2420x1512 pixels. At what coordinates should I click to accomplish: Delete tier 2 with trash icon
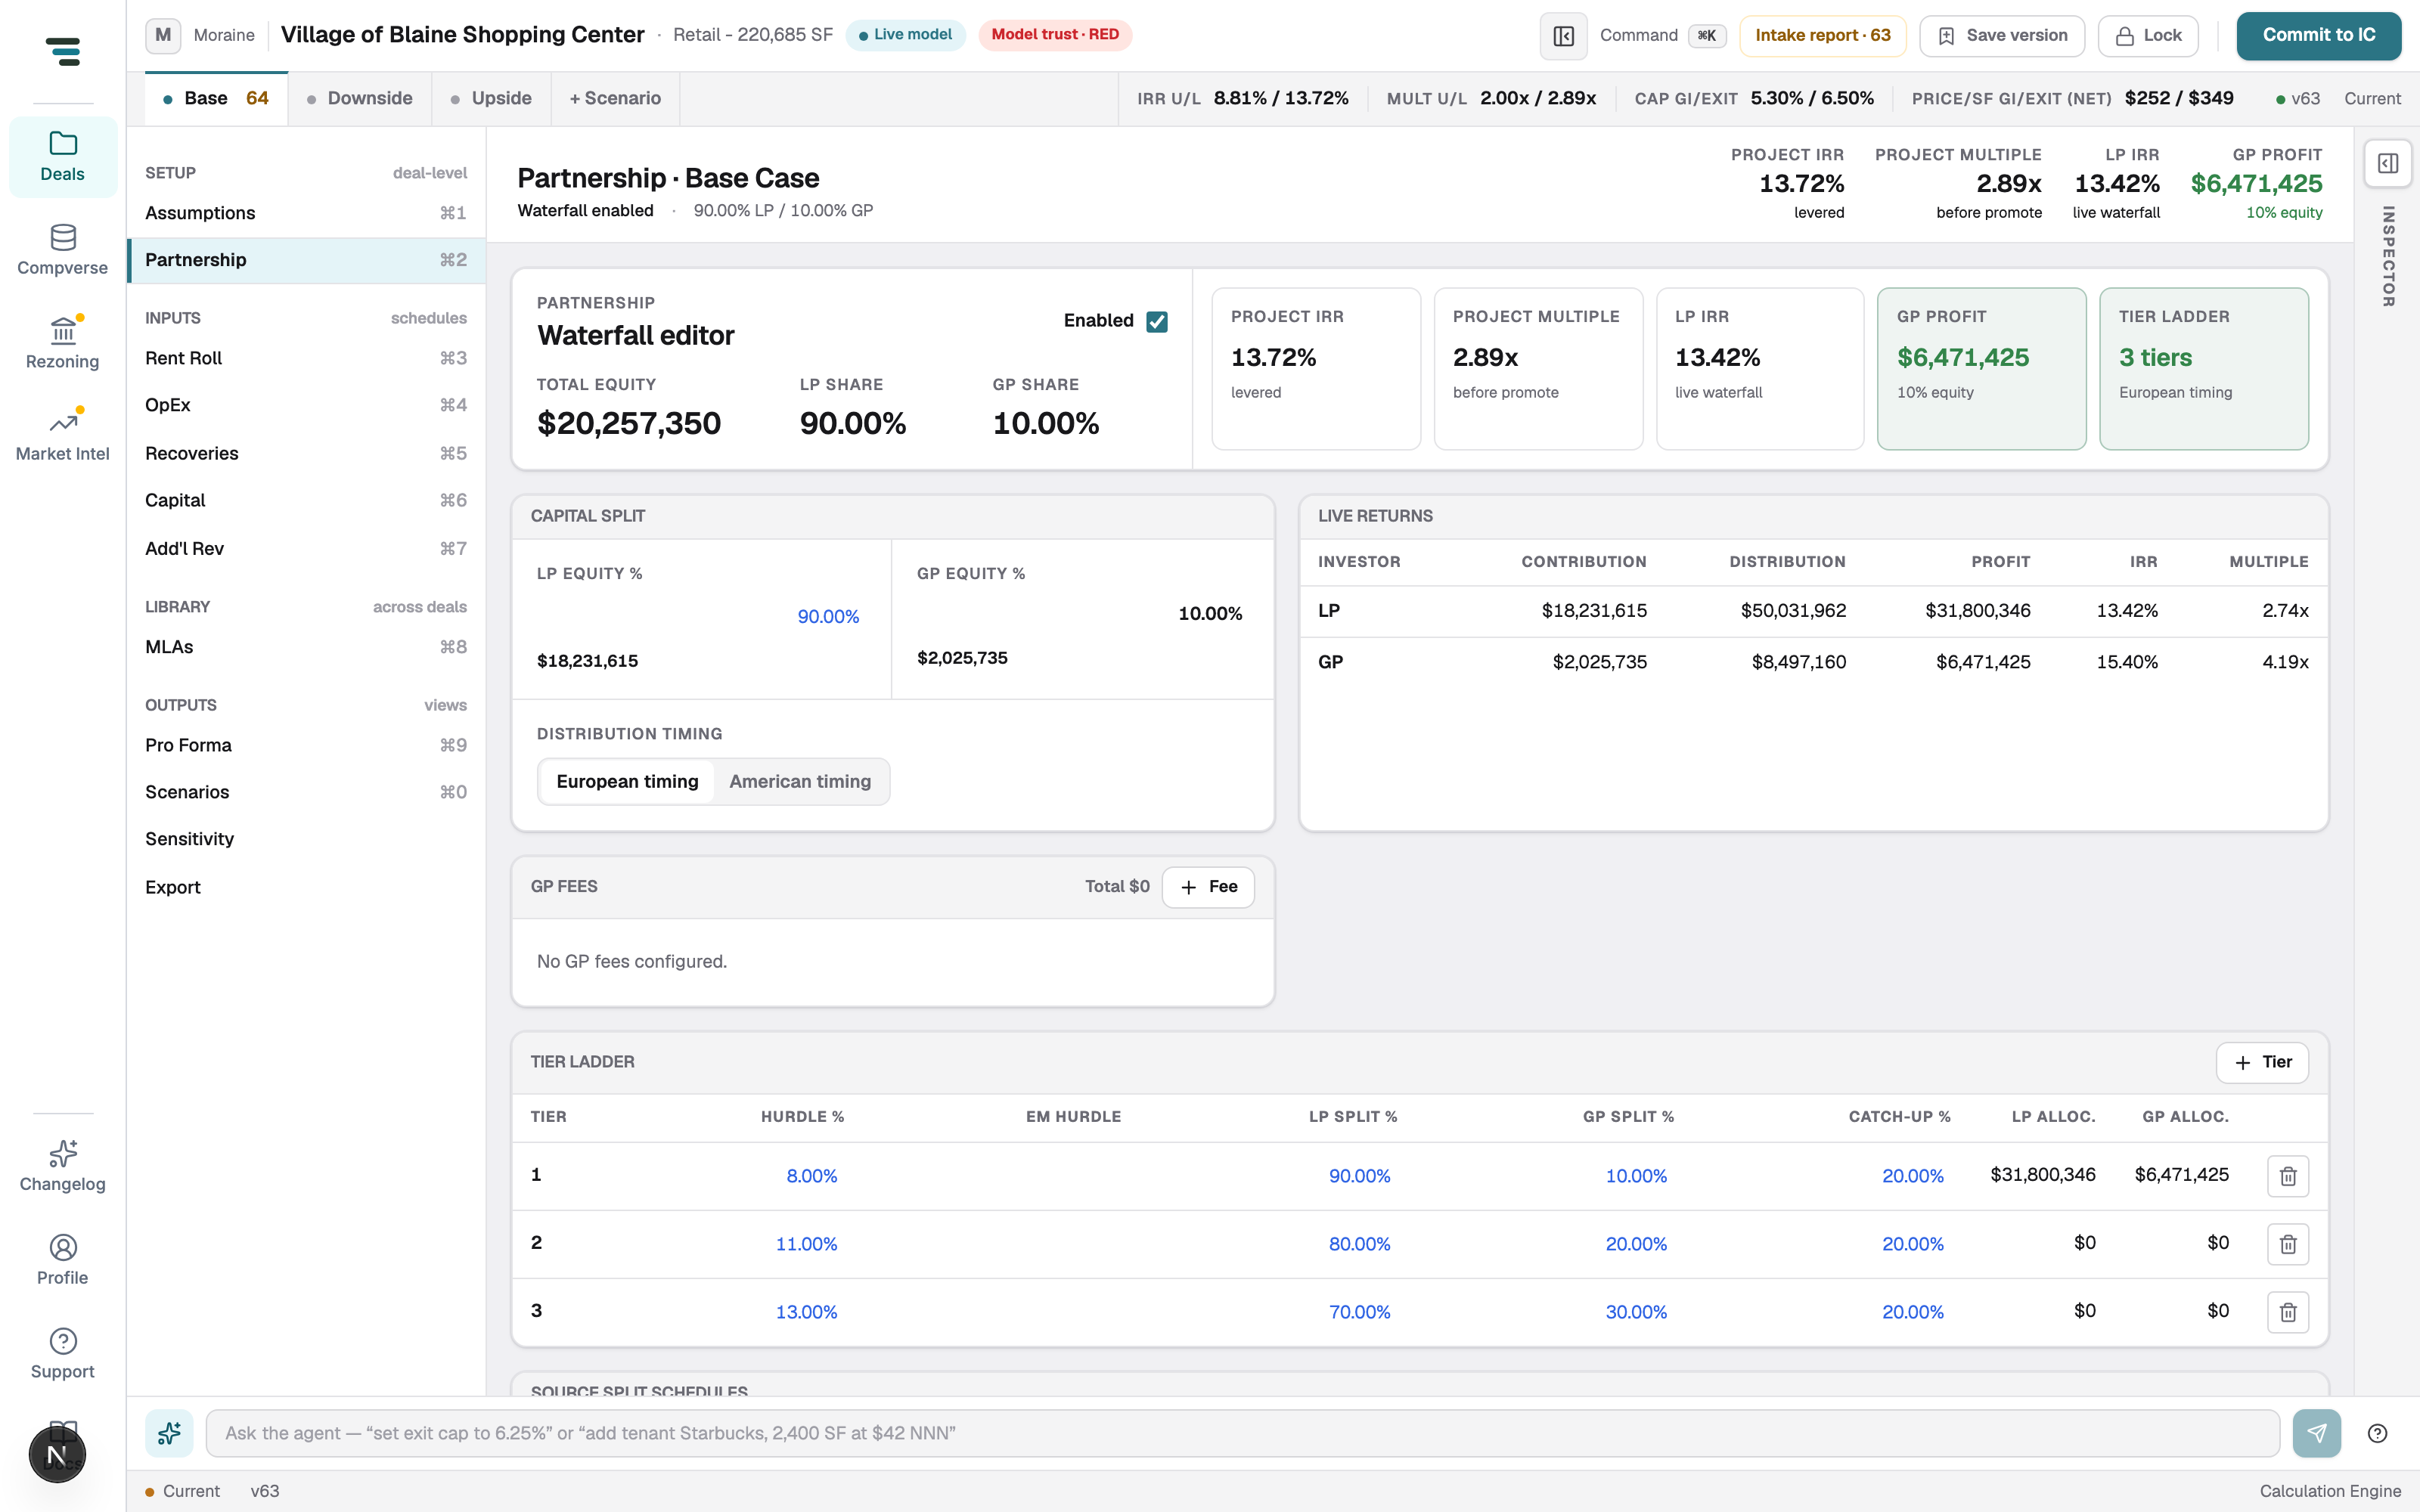[2288, 1244]
